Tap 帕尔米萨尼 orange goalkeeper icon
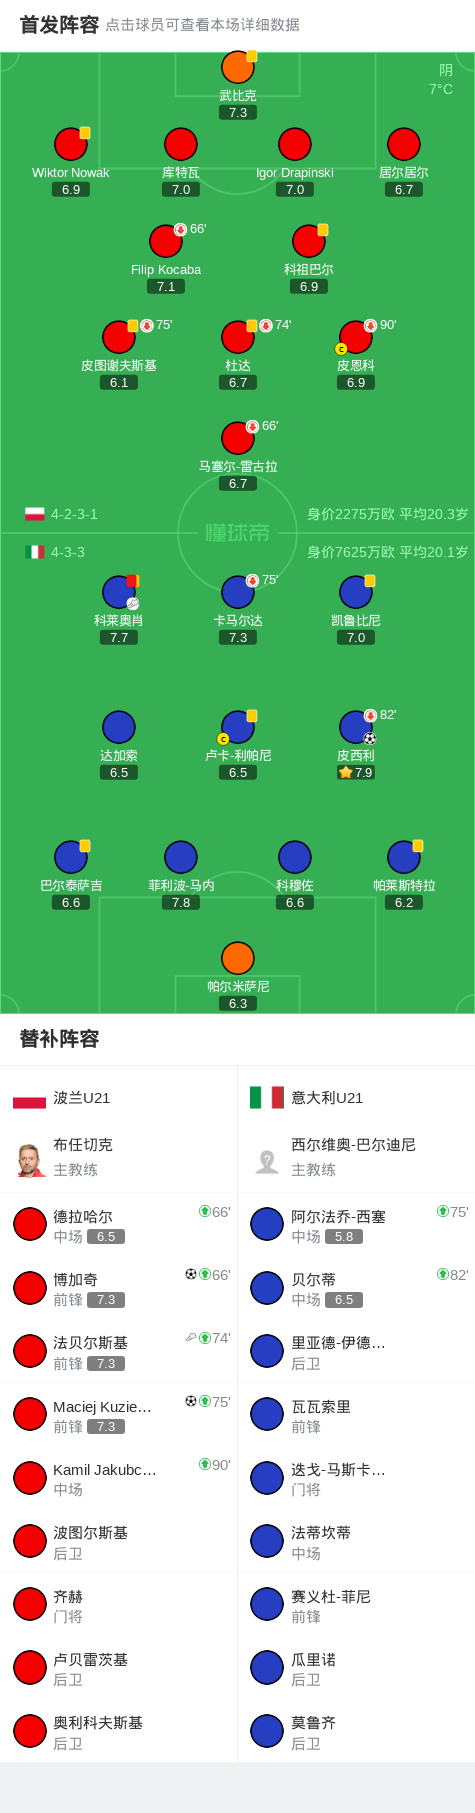Image resolution: width=475 pixels, height=1813 pixels. pyautogui.click(x=238, y=958)
